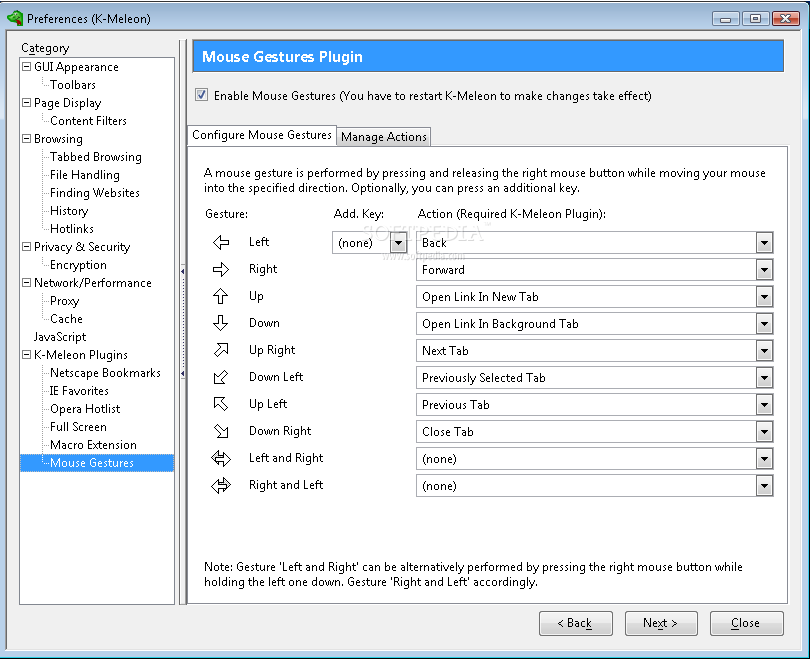
Task: Click the Up Right gesture arrow icon
Action: (x=221, y=350)
